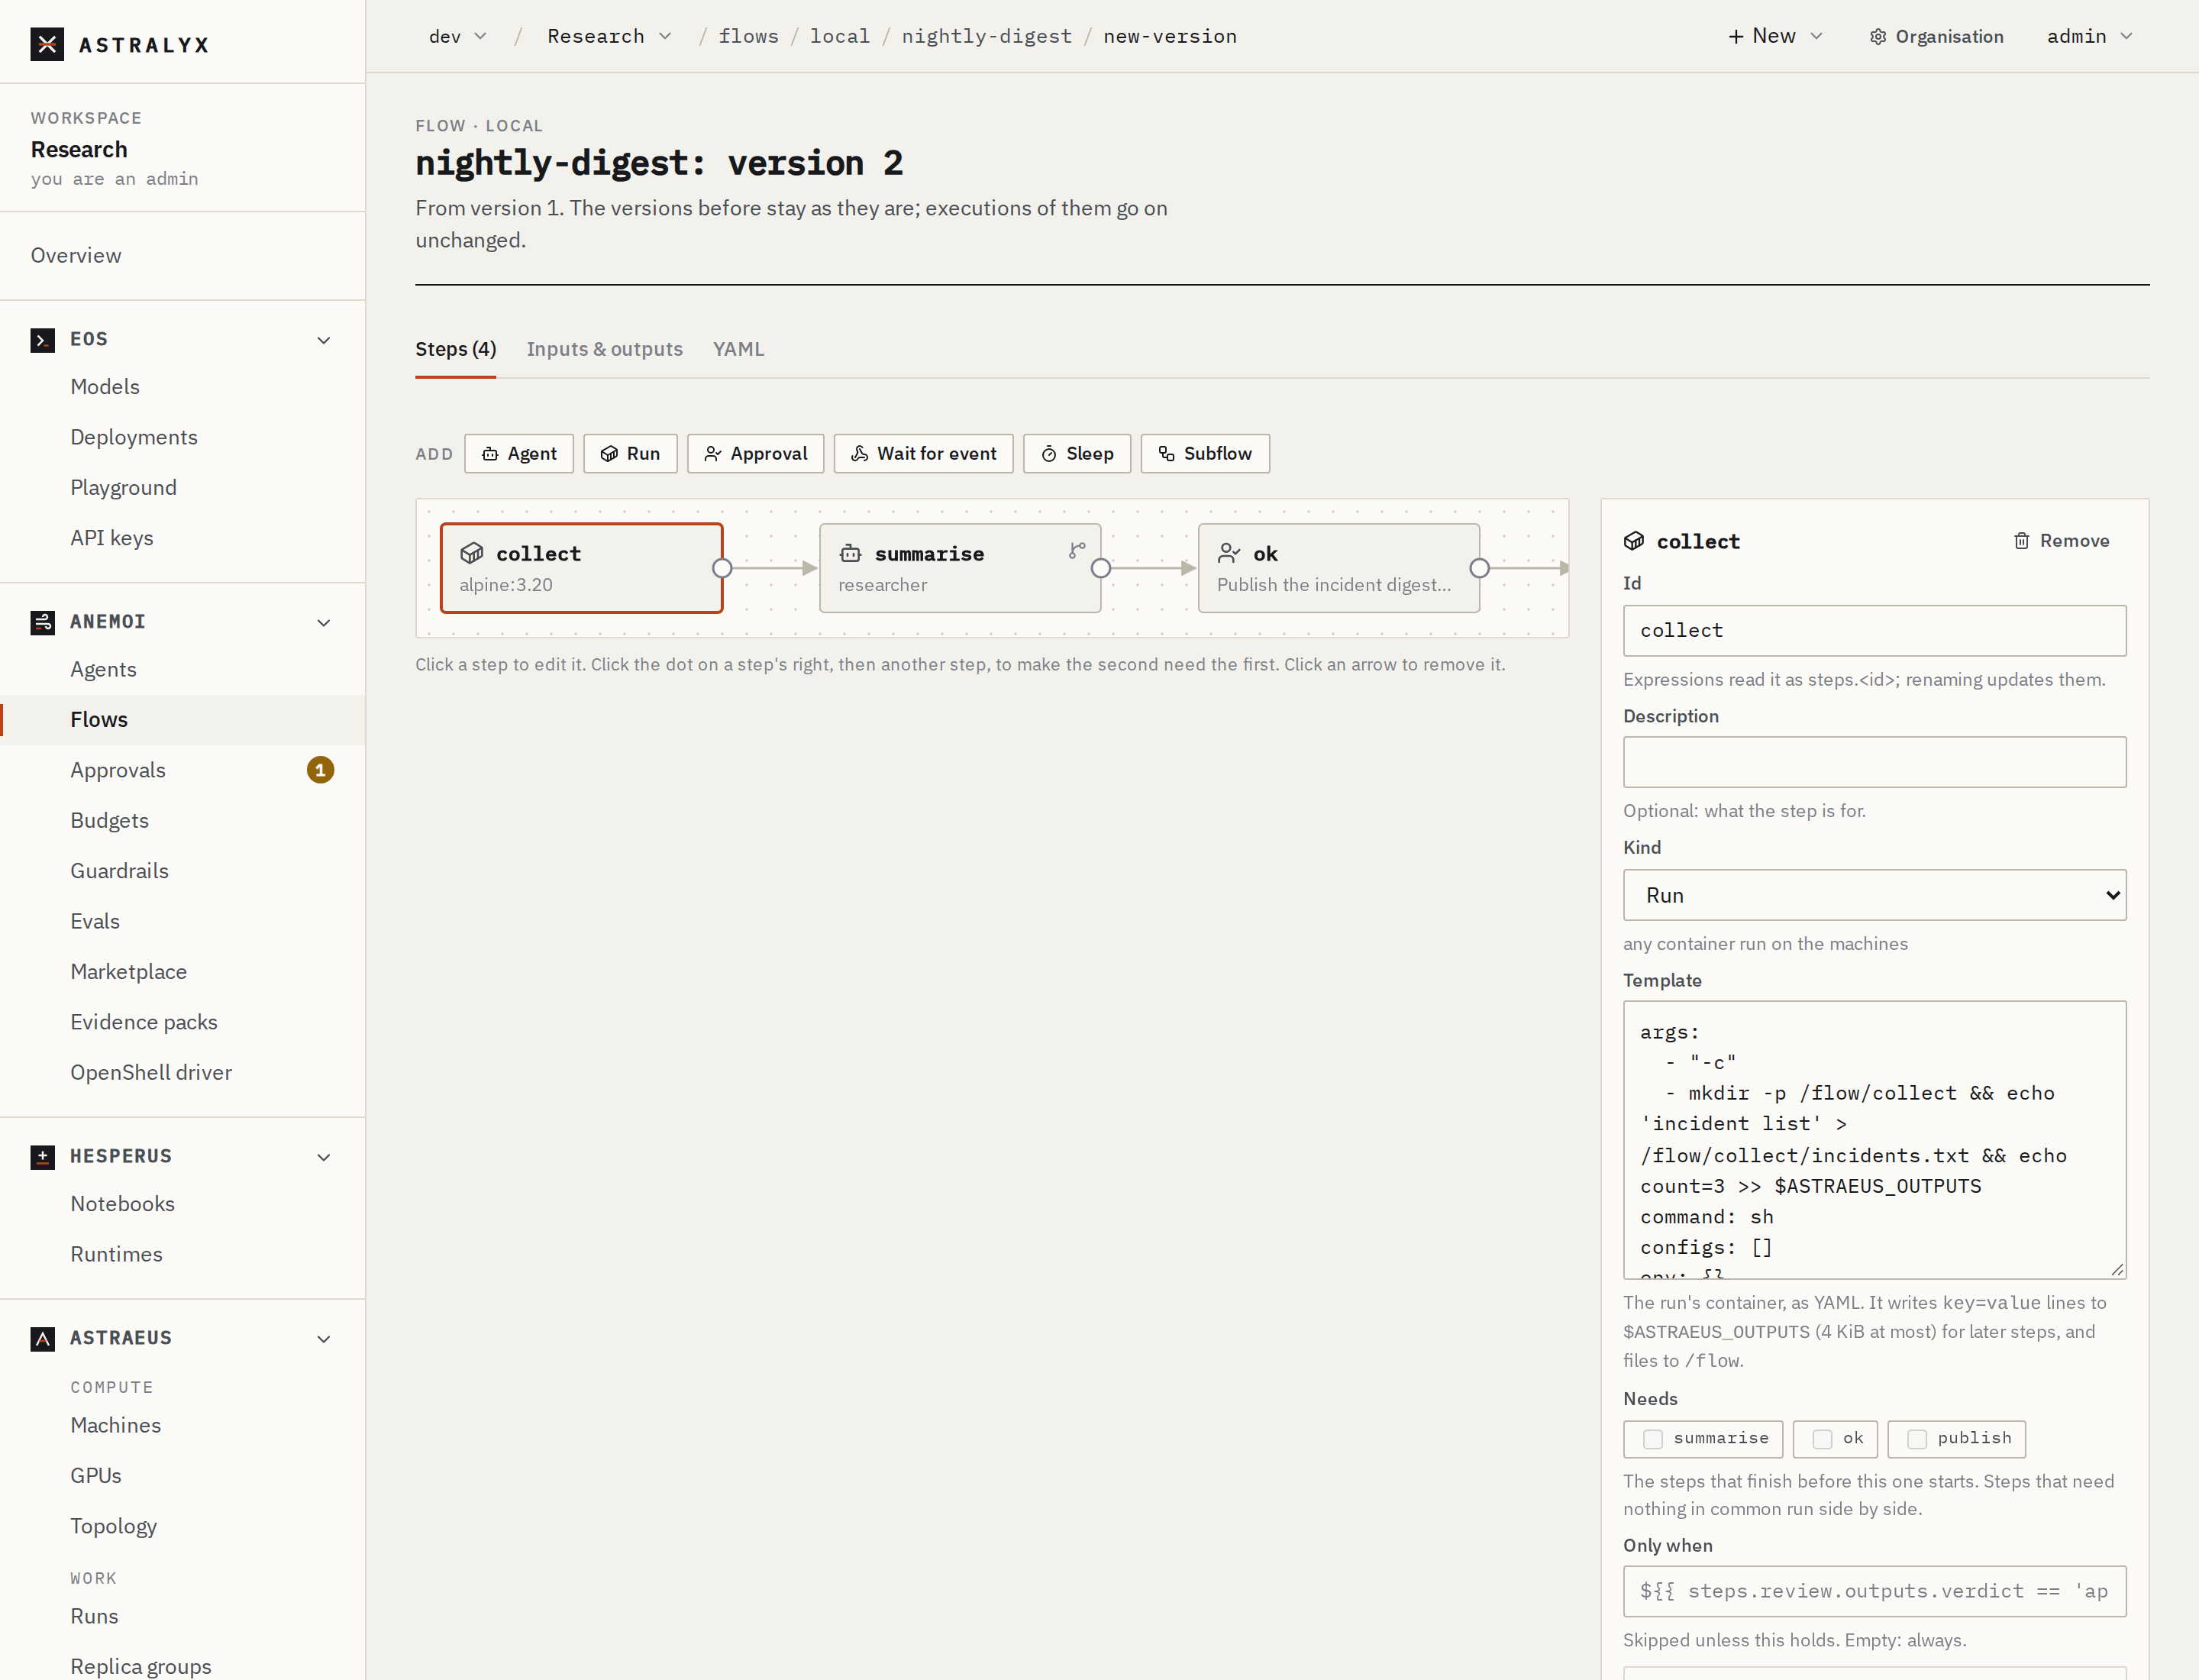Image resolution: width=2199 pixels, height=1680 pixels.
Task: Switch to the Inputs & outputs tab
Action: click(x=604, y=349)
